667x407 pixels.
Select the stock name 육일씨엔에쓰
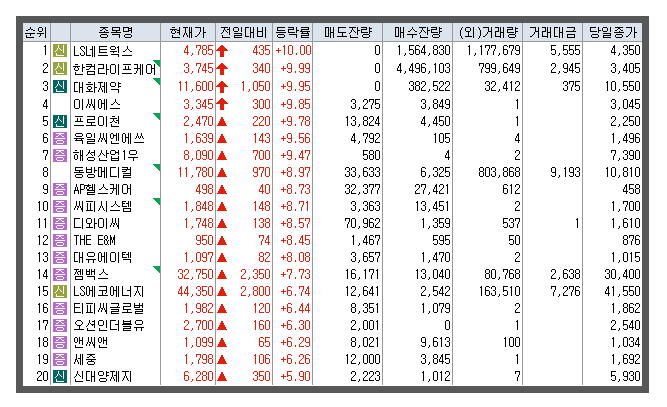109,139
